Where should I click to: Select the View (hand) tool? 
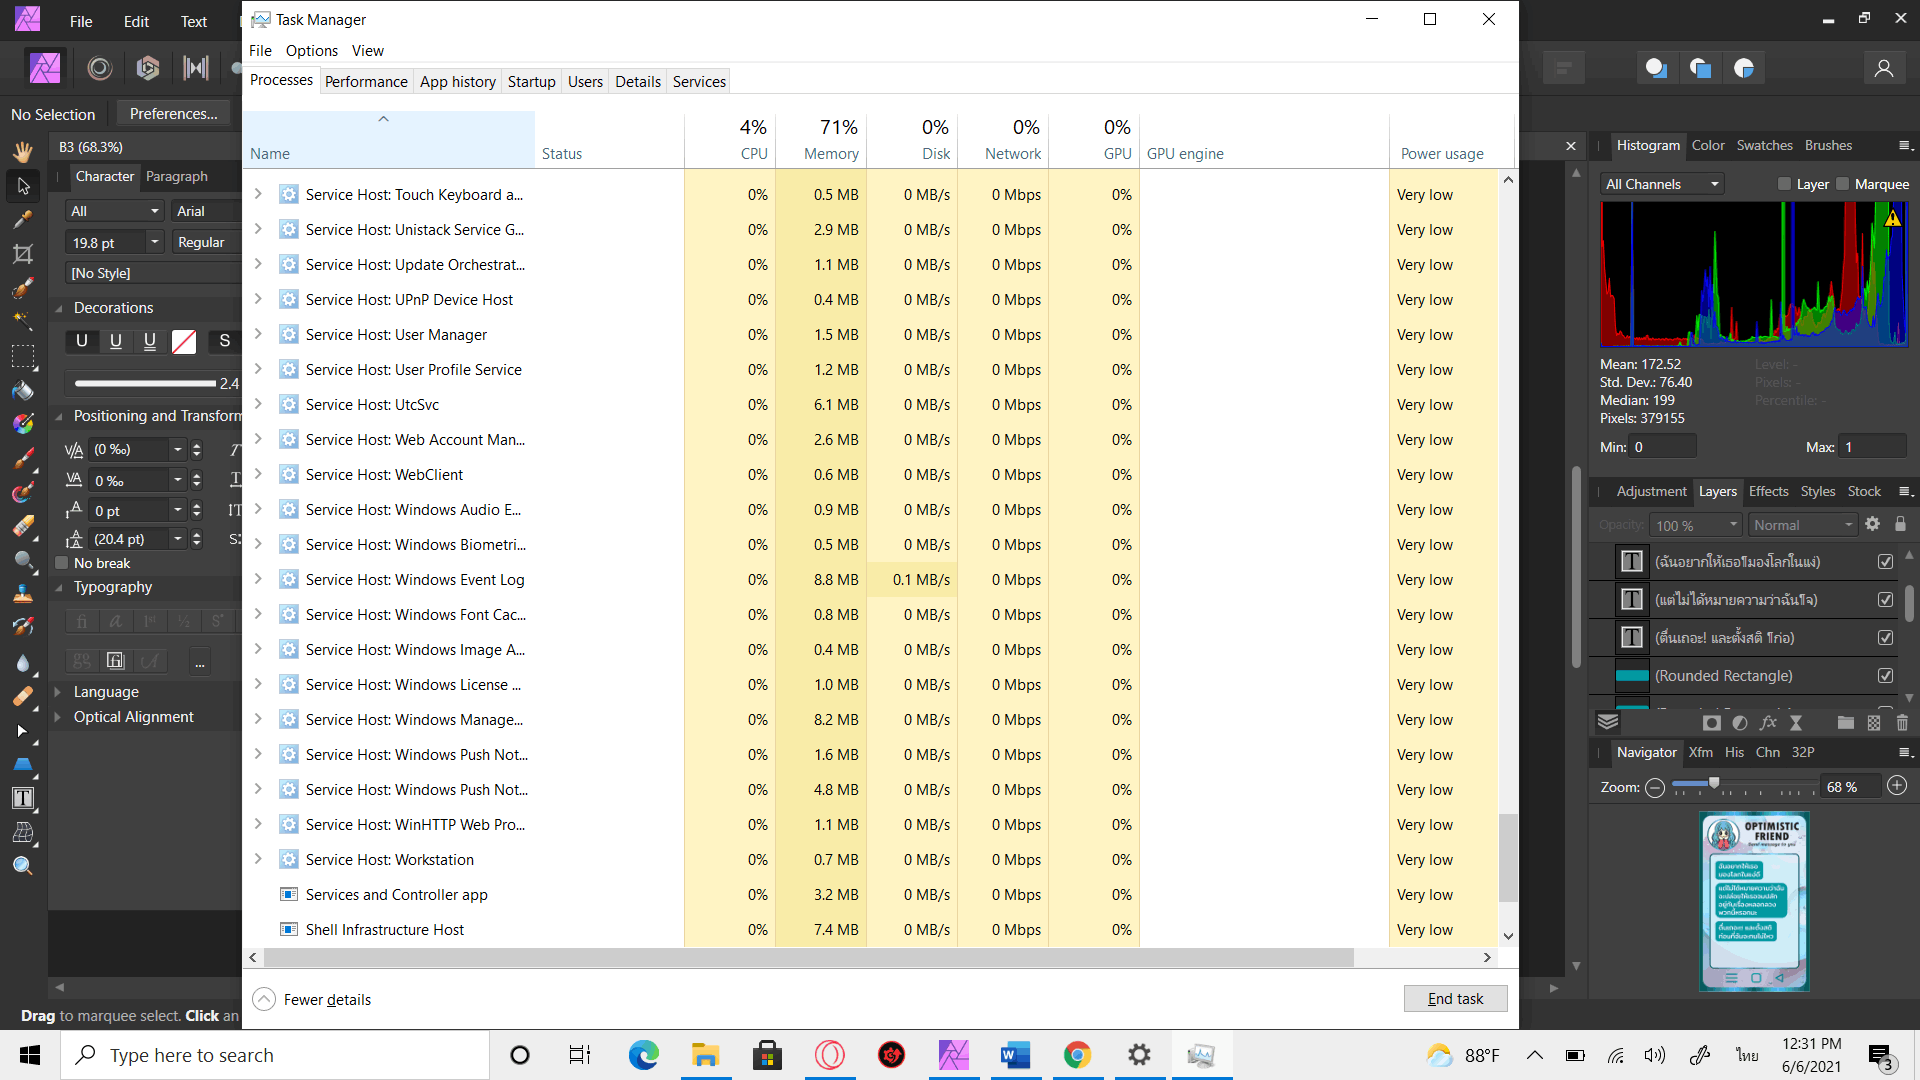22,151
